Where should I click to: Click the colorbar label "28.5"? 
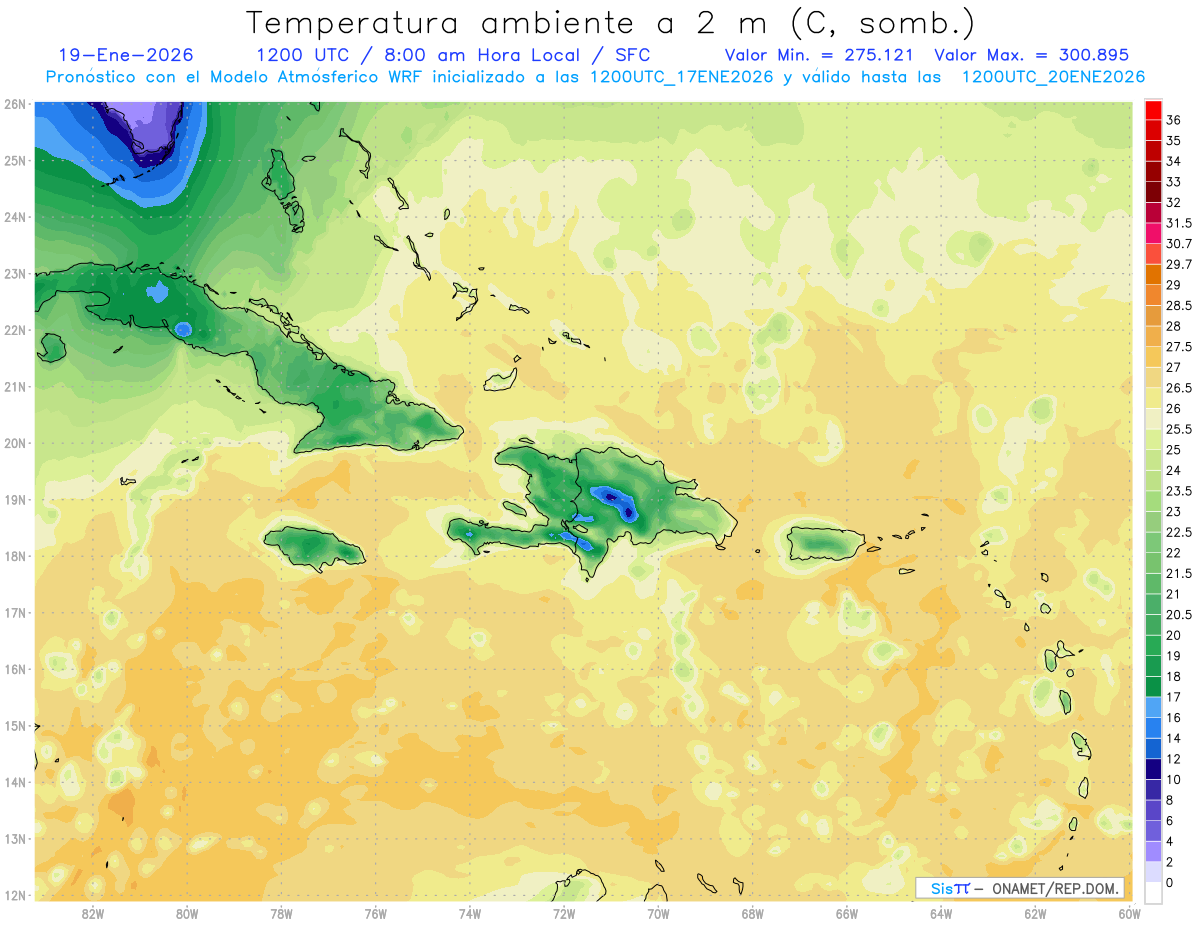click(x=1178, y=305)
